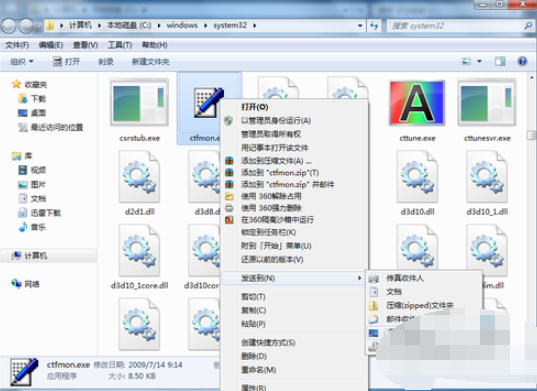Choose 复制(C) in context menu
This screenshot has width=537, height=391.
pos(295,310)
